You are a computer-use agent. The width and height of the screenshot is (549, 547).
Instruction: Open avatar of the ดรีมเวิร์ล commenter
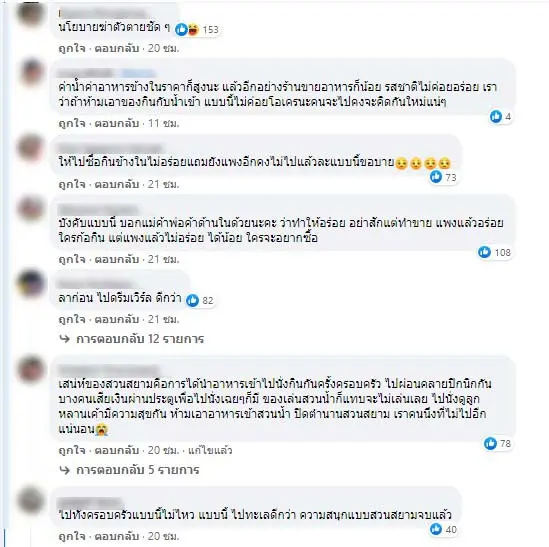click(31, 283)
